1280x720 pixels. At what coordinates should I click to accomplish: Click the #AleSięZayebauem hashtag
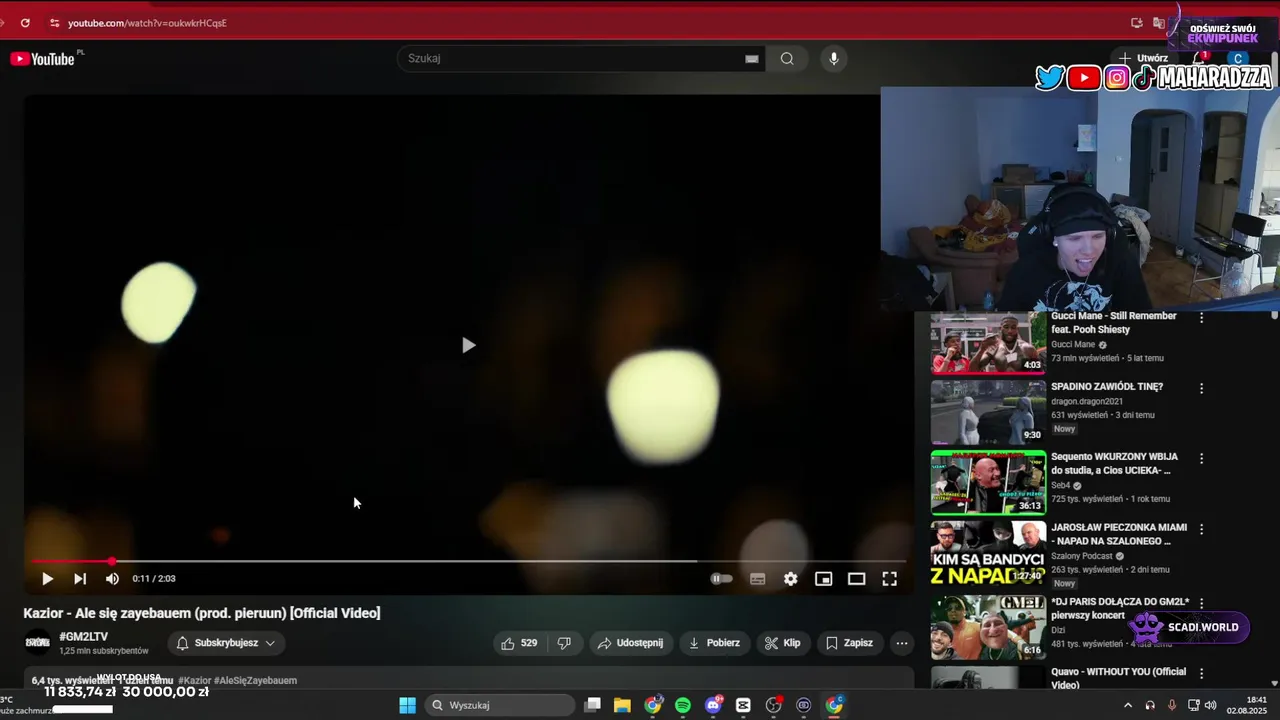point(255,681)
